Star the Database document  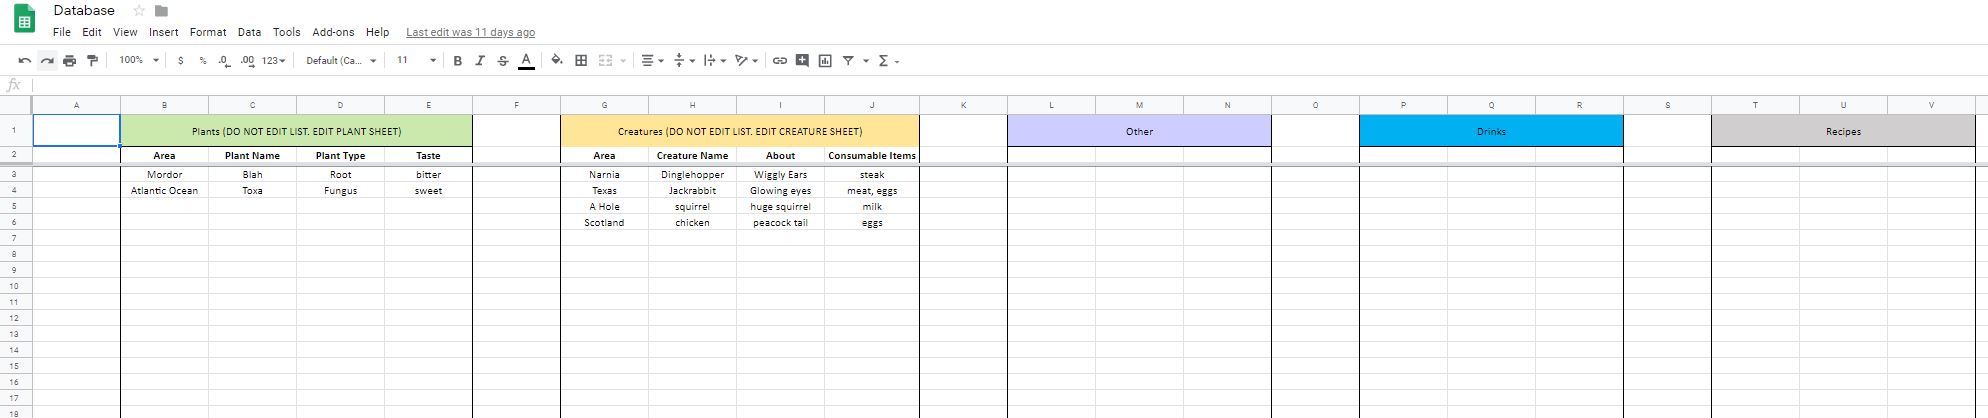point(139,11)
